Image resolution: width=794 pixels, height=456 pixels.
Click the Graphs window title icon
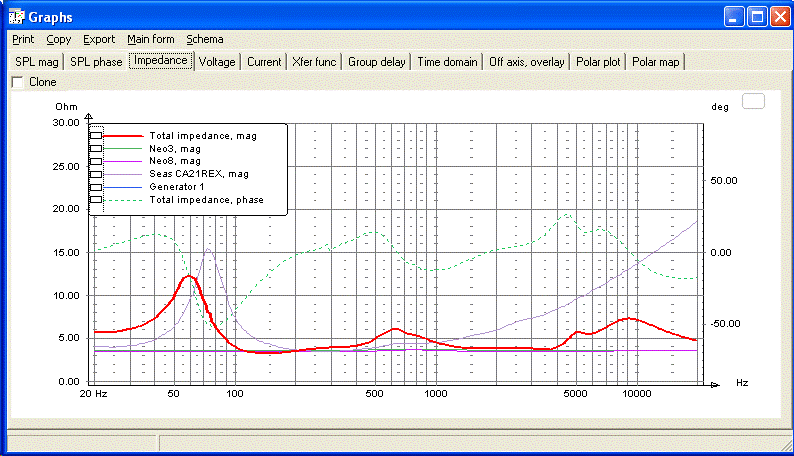click(16, 17)
